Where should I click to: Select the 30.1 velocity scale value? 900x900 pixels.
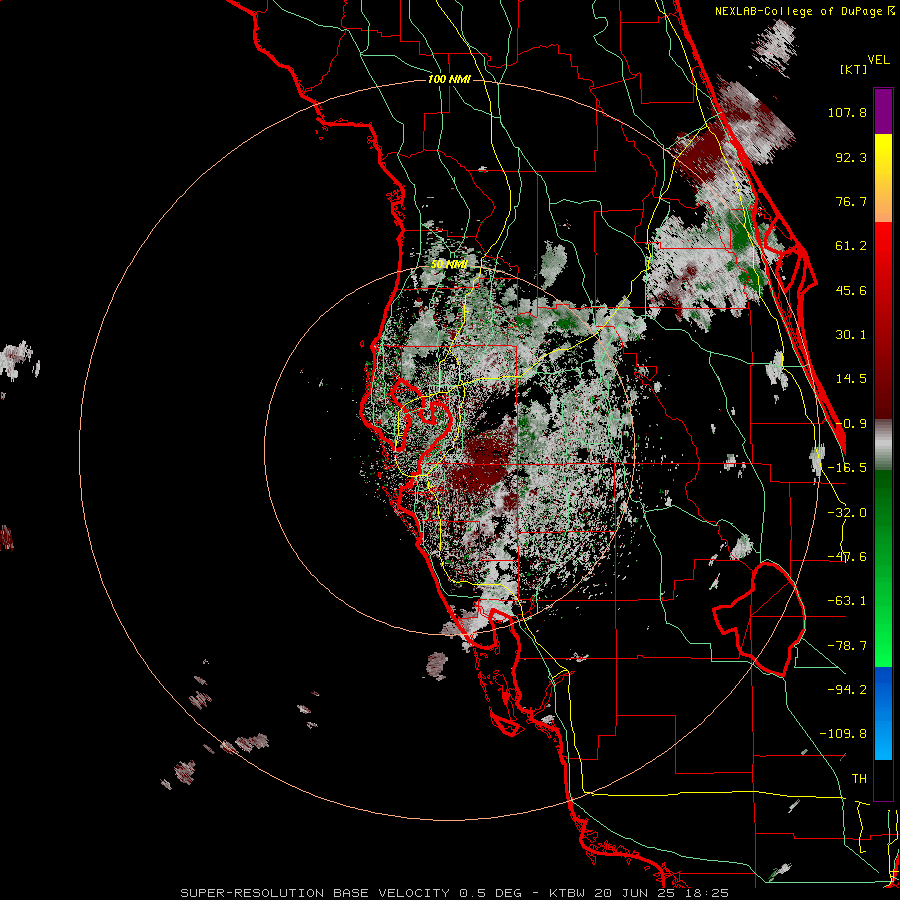tap(851, 335)
